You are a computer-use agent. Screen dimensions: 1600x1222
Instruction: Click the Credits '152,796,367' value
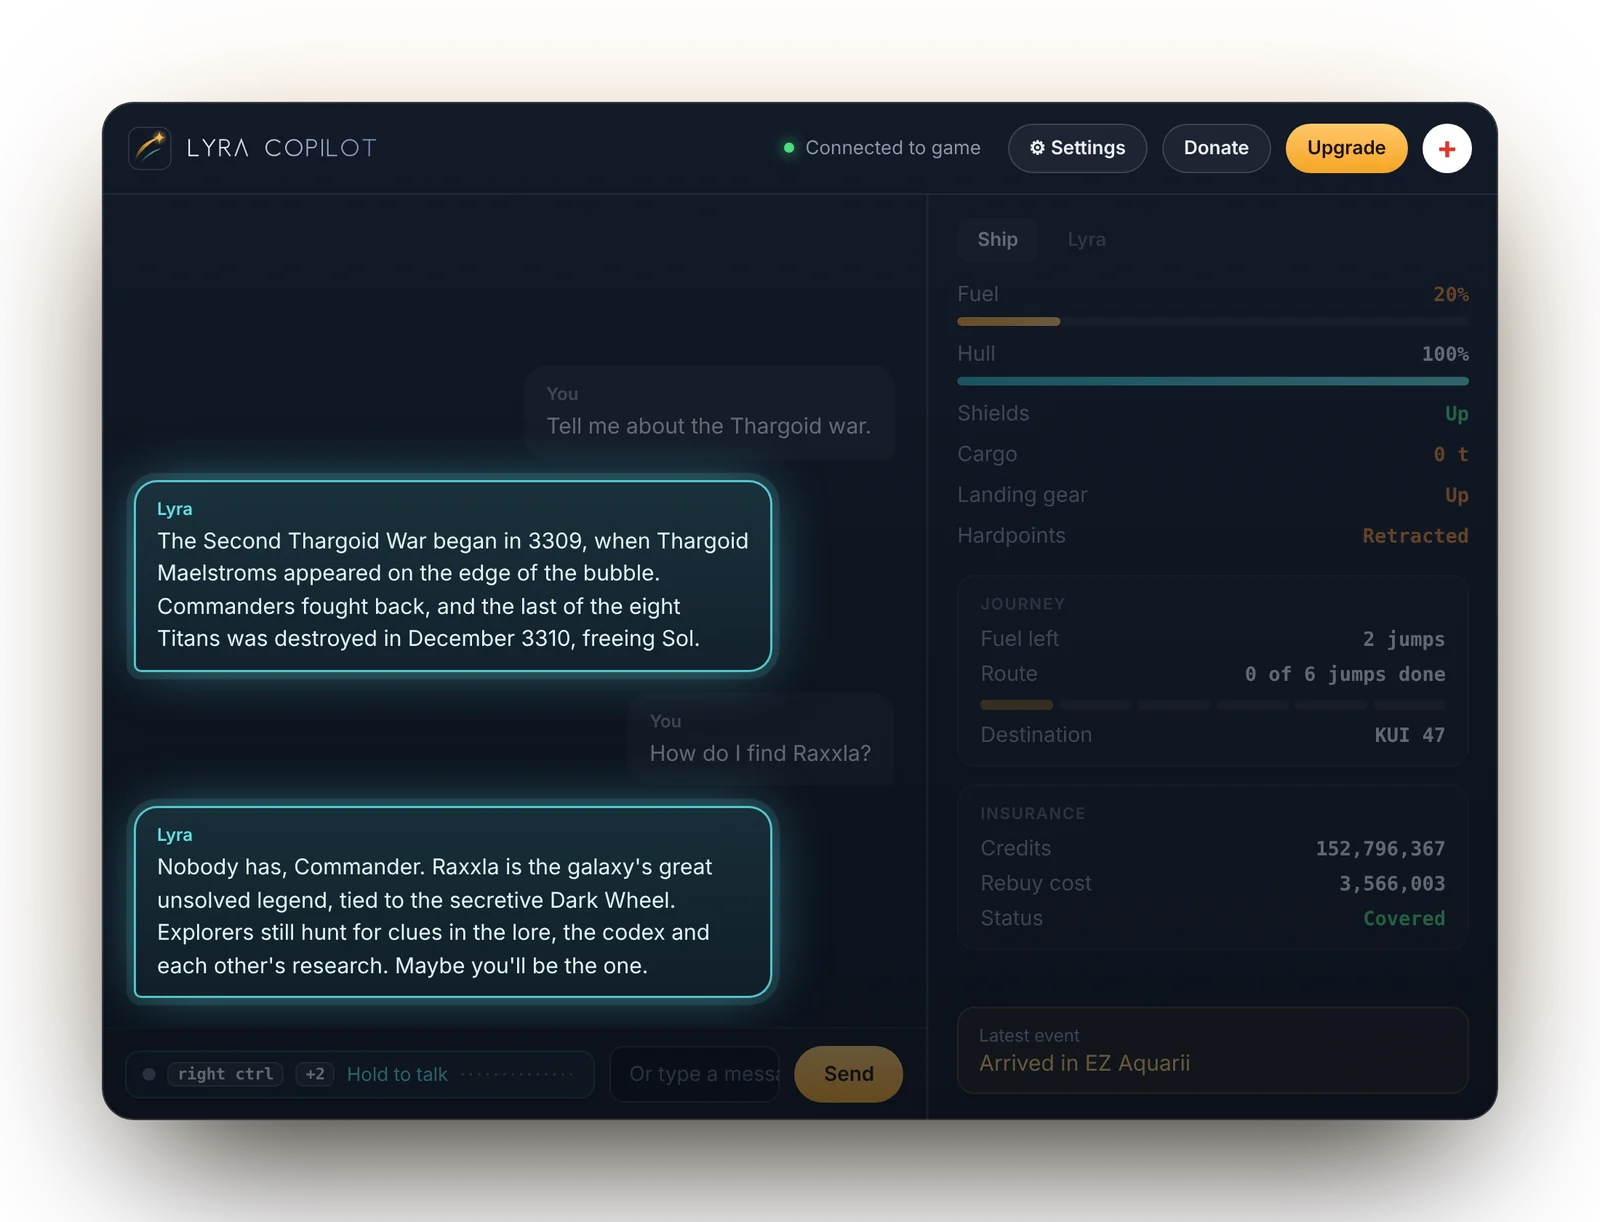(1380, 849)
